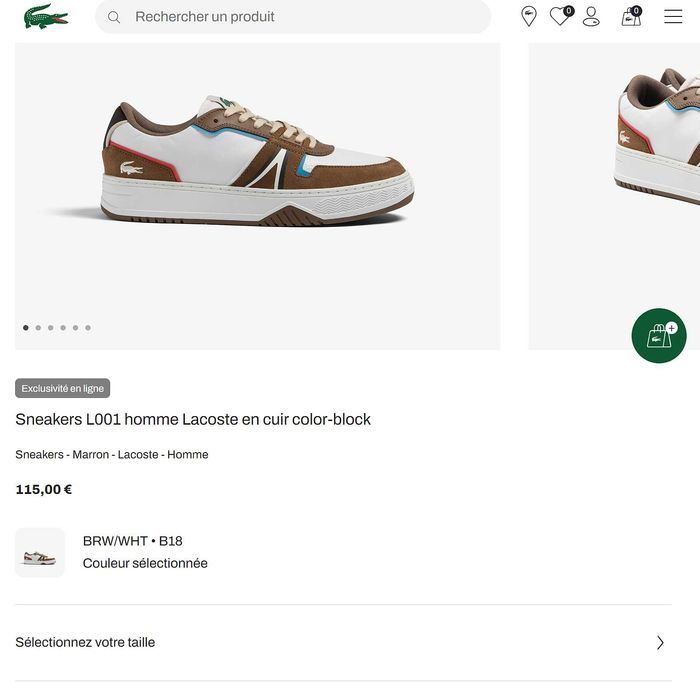Open the user account icon
700x700 pixels.
591,16
